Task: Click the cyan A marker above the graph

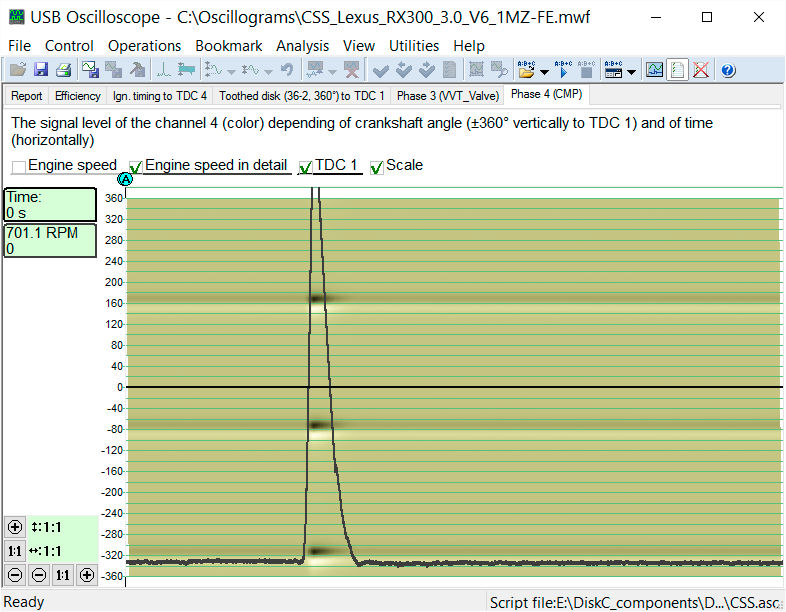Action: tap(125, 179)
